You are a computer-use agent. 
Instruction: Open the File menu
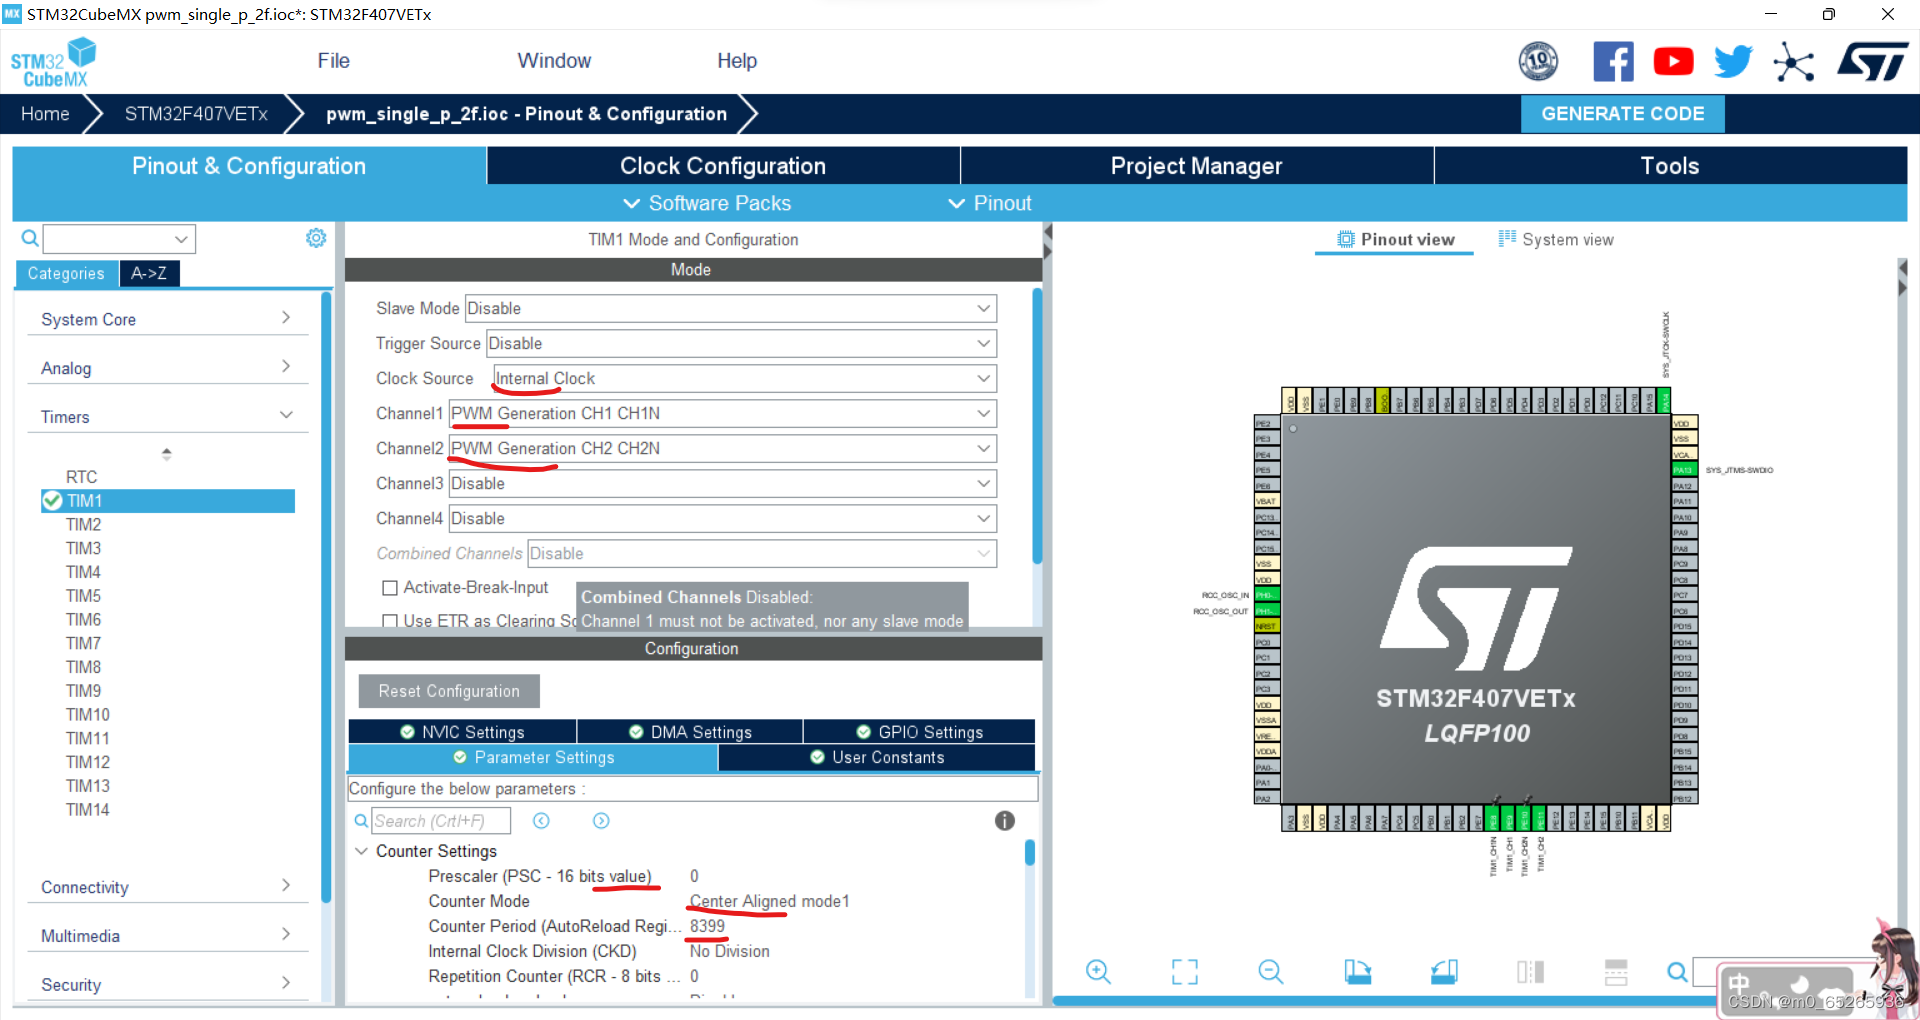333,61
